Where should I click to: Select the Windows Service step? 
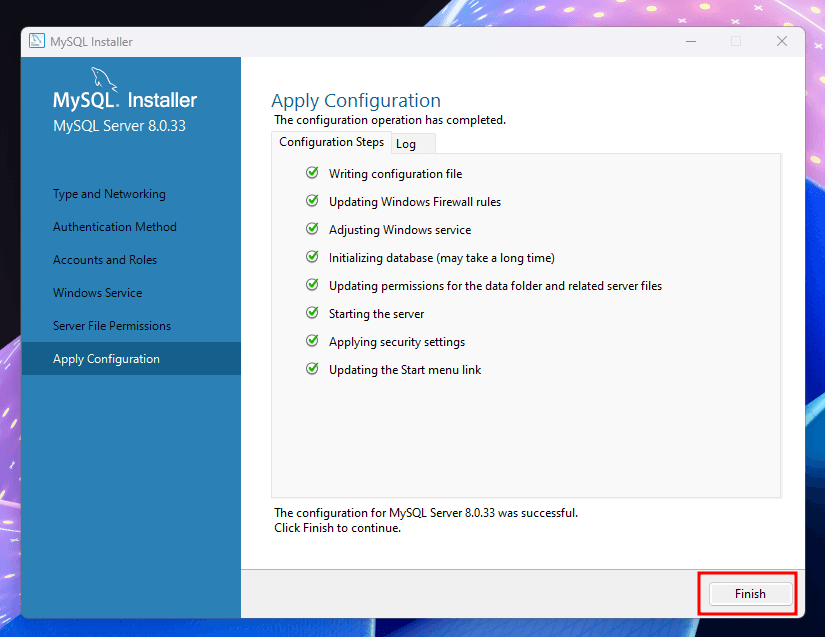(97, 293)
